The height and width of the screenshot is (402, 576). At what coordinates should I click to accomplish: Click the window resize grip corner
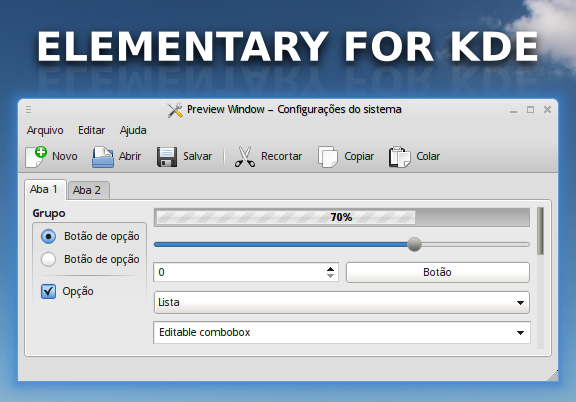point(552,376)
